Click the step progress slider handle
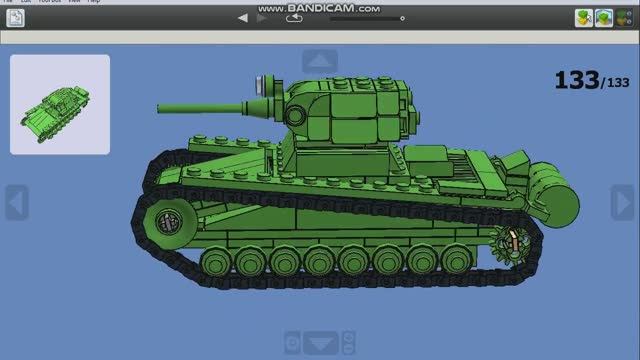Viewport: 640px width, 360px height. tap(402, 18)
